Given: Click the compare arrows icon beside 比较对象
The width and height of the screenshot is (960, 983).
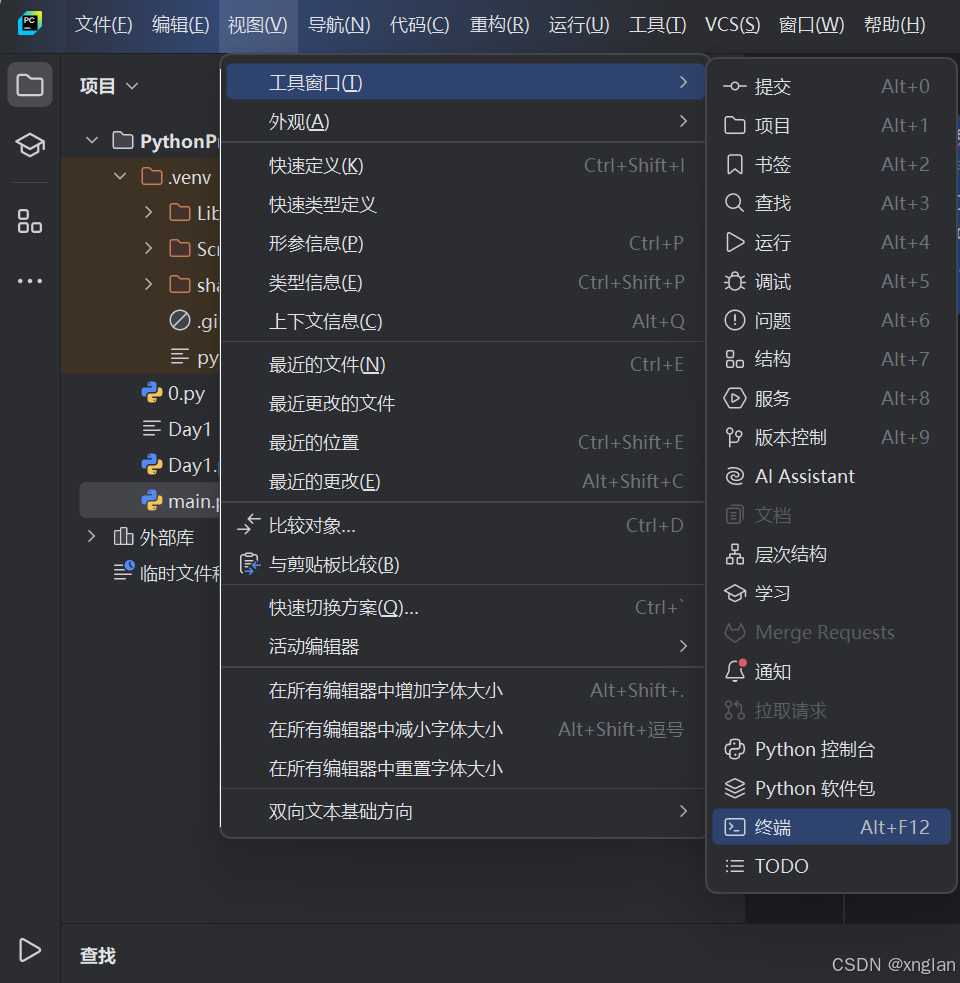Looking at the screenshot, I should tap(249, 524).
